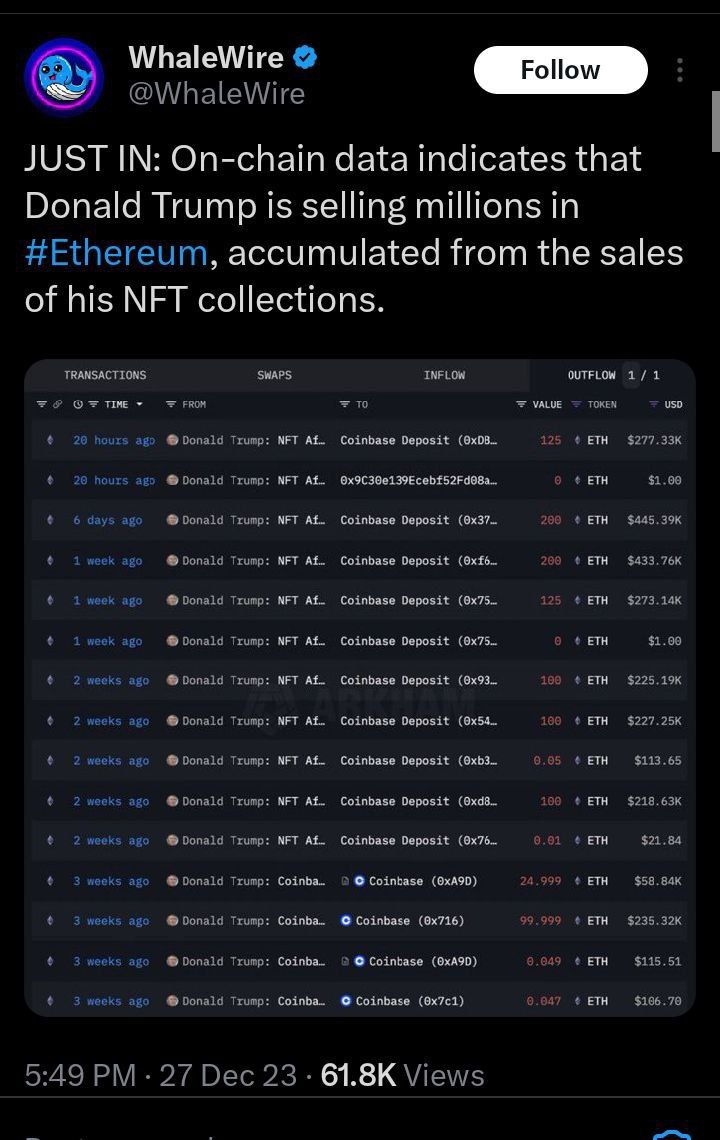Image resolution: width=720 pixels, height=1140 pixels.
Task: Click the FROM column filter icon
Action: (x=171, y=405)
